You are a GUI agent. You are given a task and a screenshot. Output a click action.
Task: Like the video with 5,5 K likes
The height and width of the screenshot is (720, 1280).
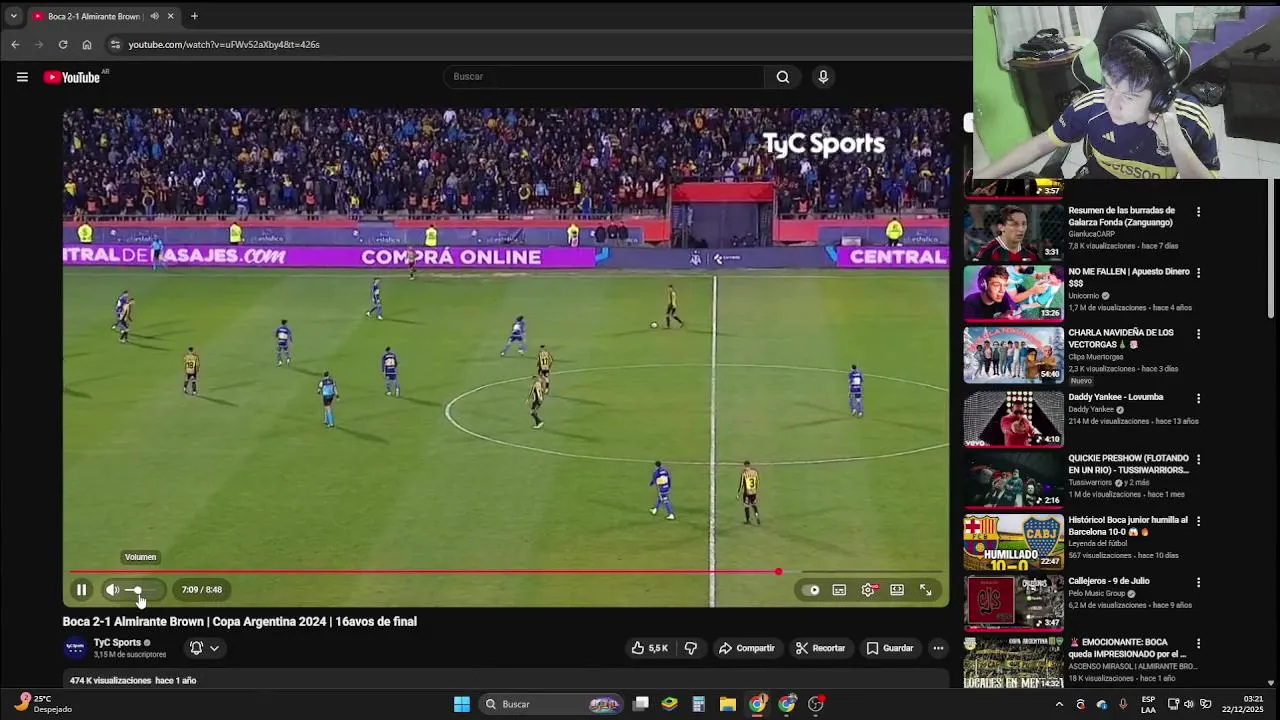(x=649, y=648)
